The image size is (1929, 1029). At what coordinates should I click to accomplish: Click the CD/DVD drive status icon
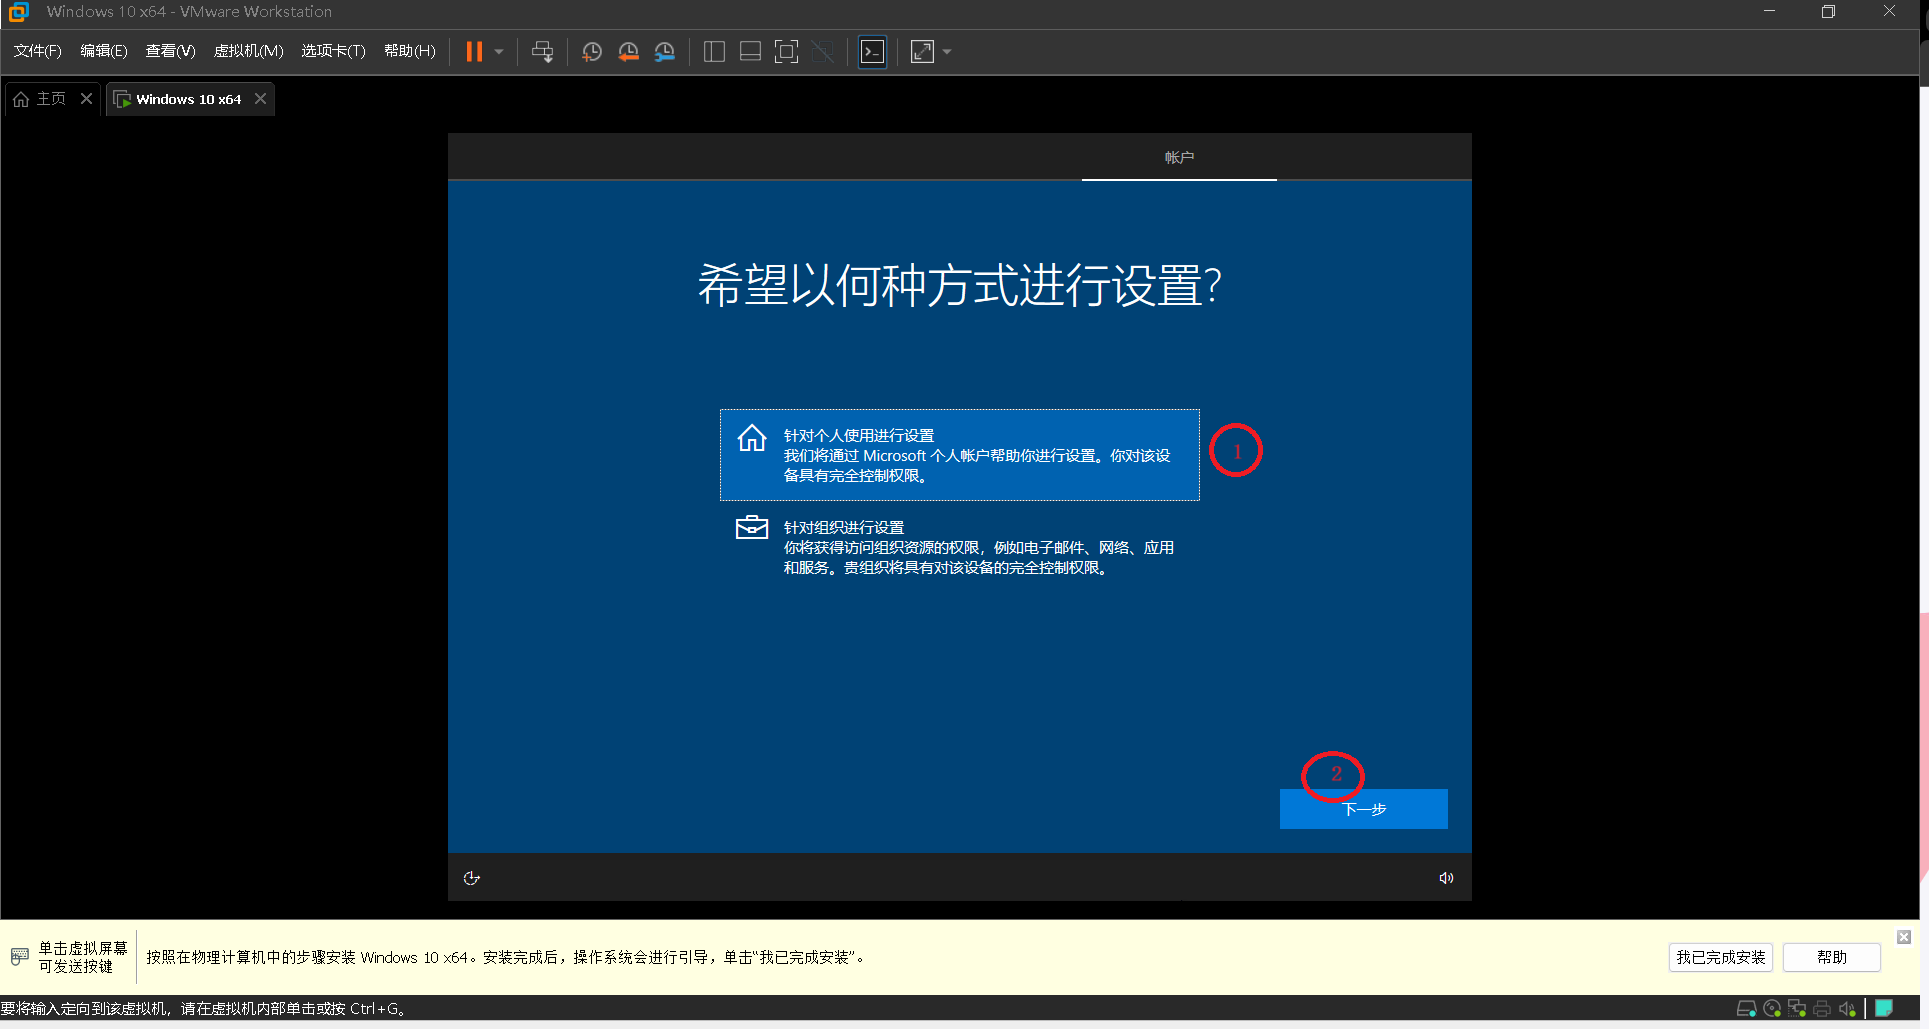pyautogui.click(x=1772, y=1009)
